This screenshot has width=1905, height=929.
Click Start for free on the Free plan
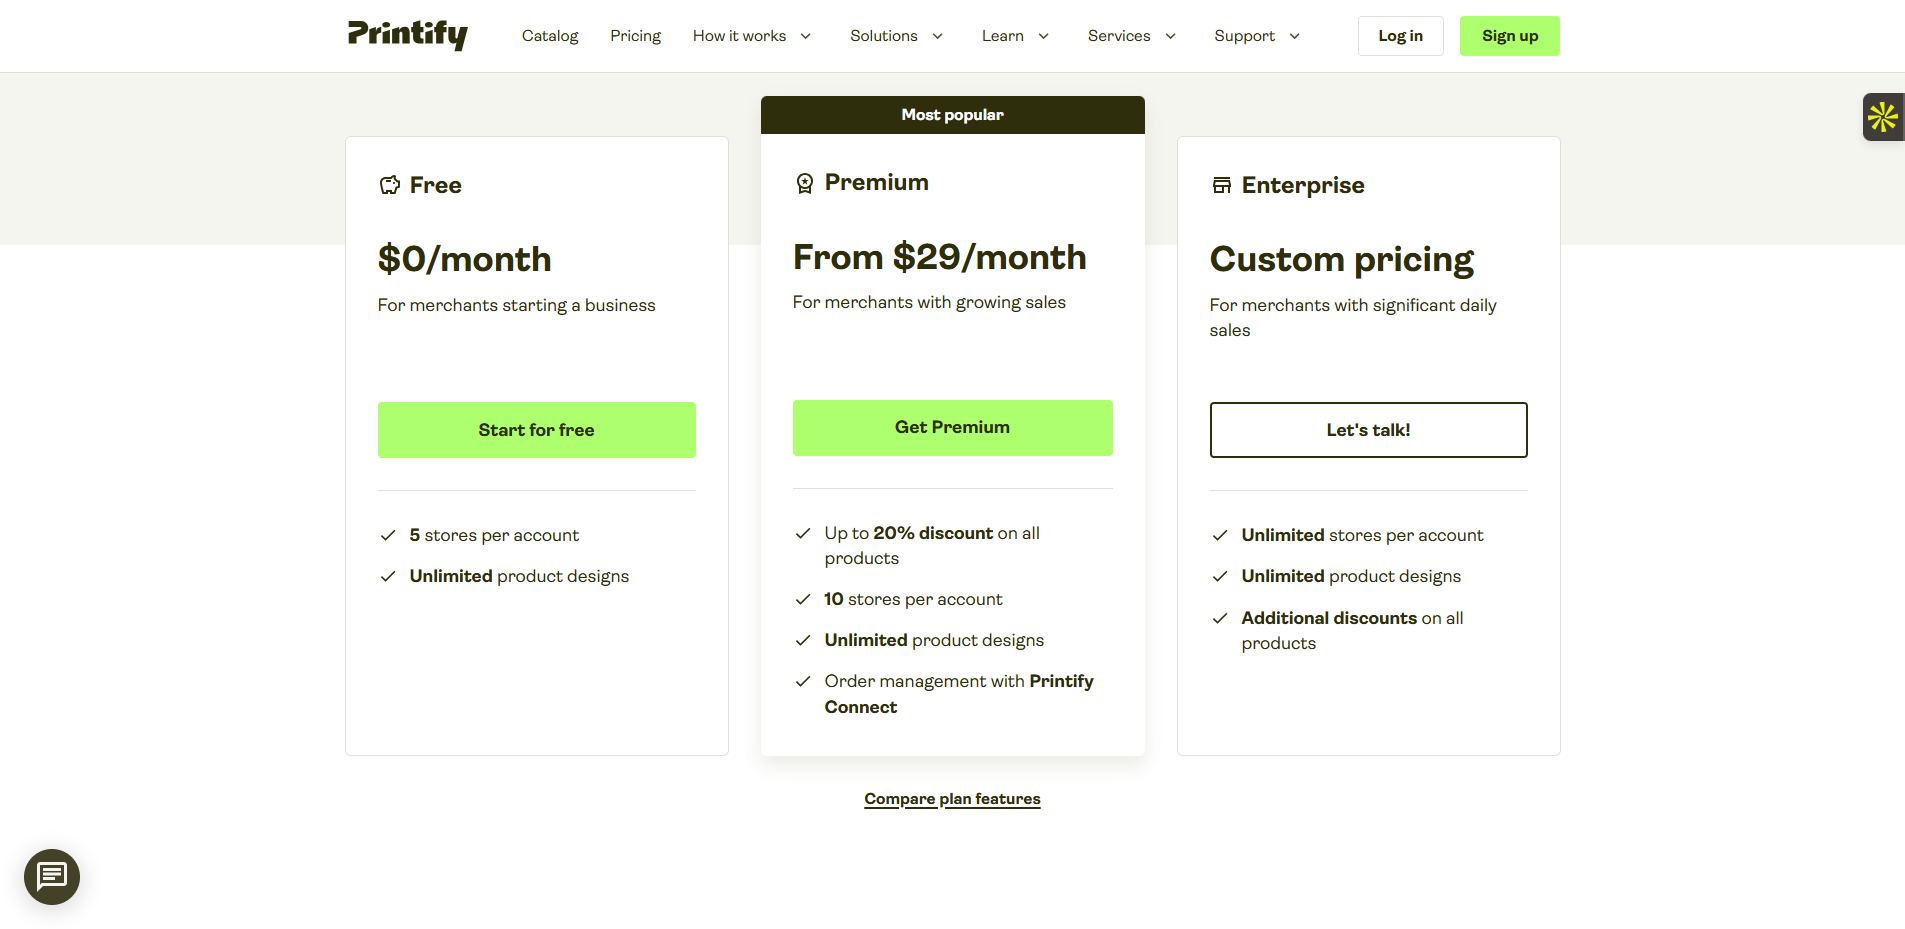tap(536, 429)
